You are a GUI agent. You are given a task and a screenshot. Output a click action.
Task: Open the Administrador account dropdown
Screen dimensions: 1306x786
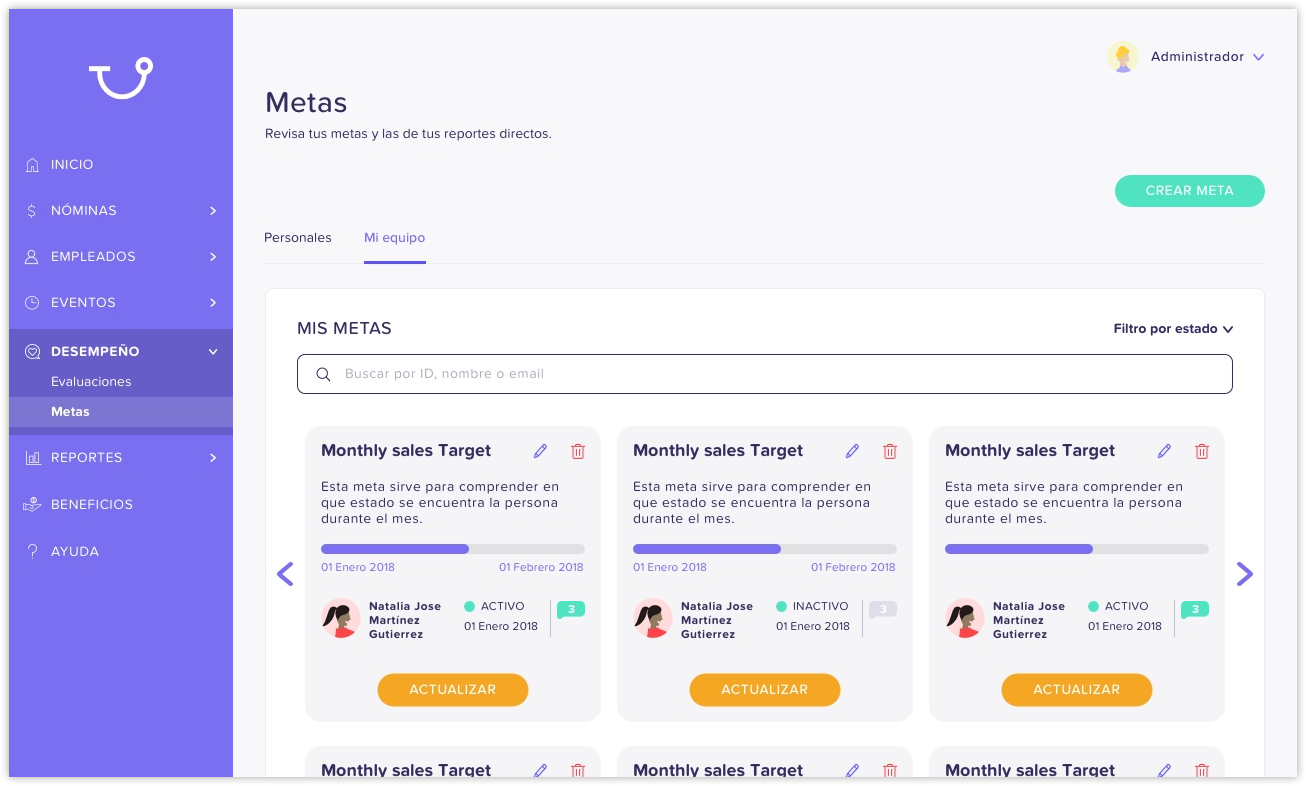pos(1258,57)
